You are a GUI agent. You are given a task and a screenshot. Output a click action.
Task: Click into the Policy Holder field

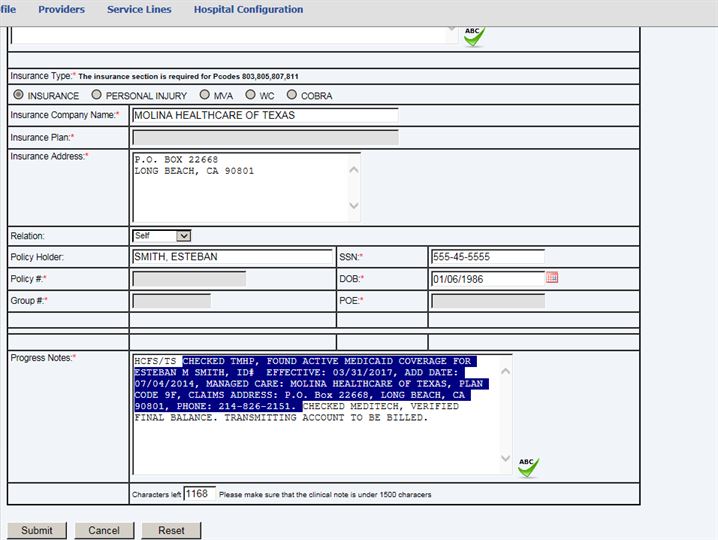coord(232,257)
